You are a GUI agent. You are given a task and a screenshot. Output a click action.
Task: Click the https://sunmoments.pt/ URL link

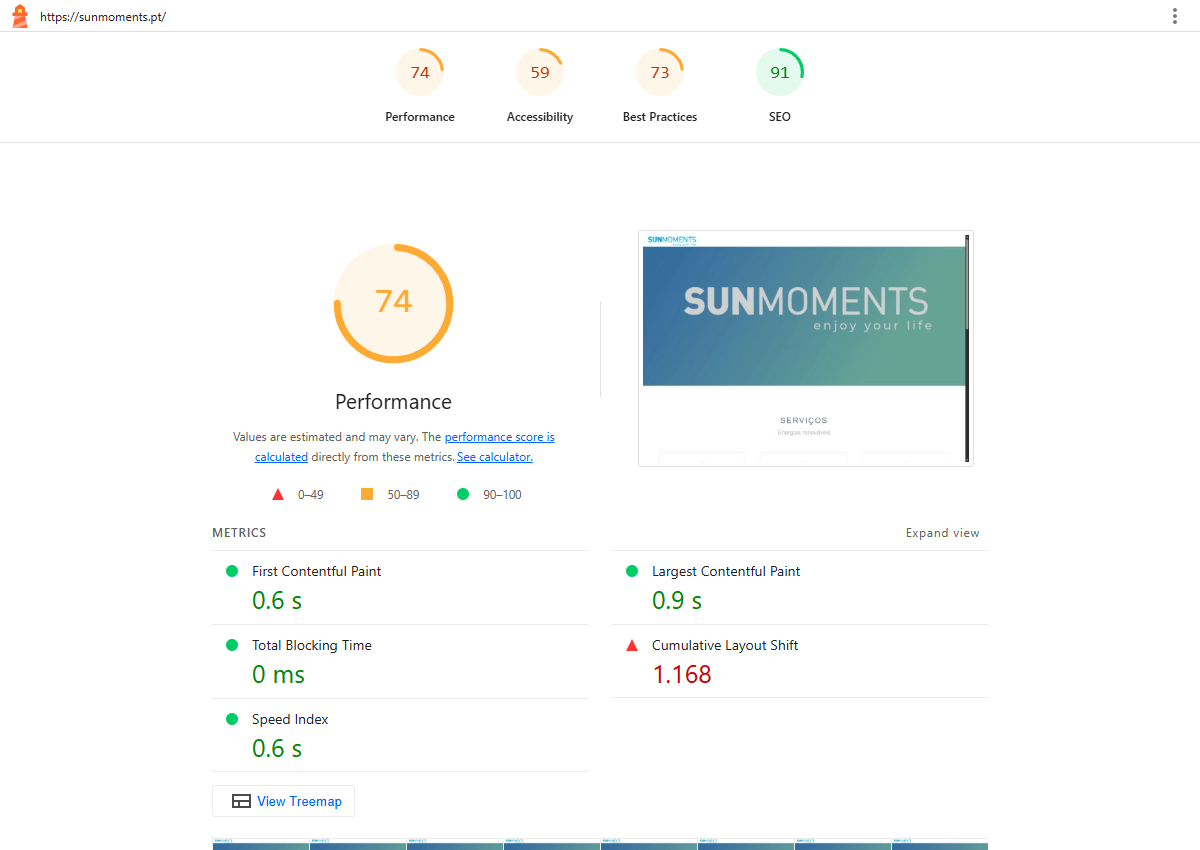coord(103,17)
